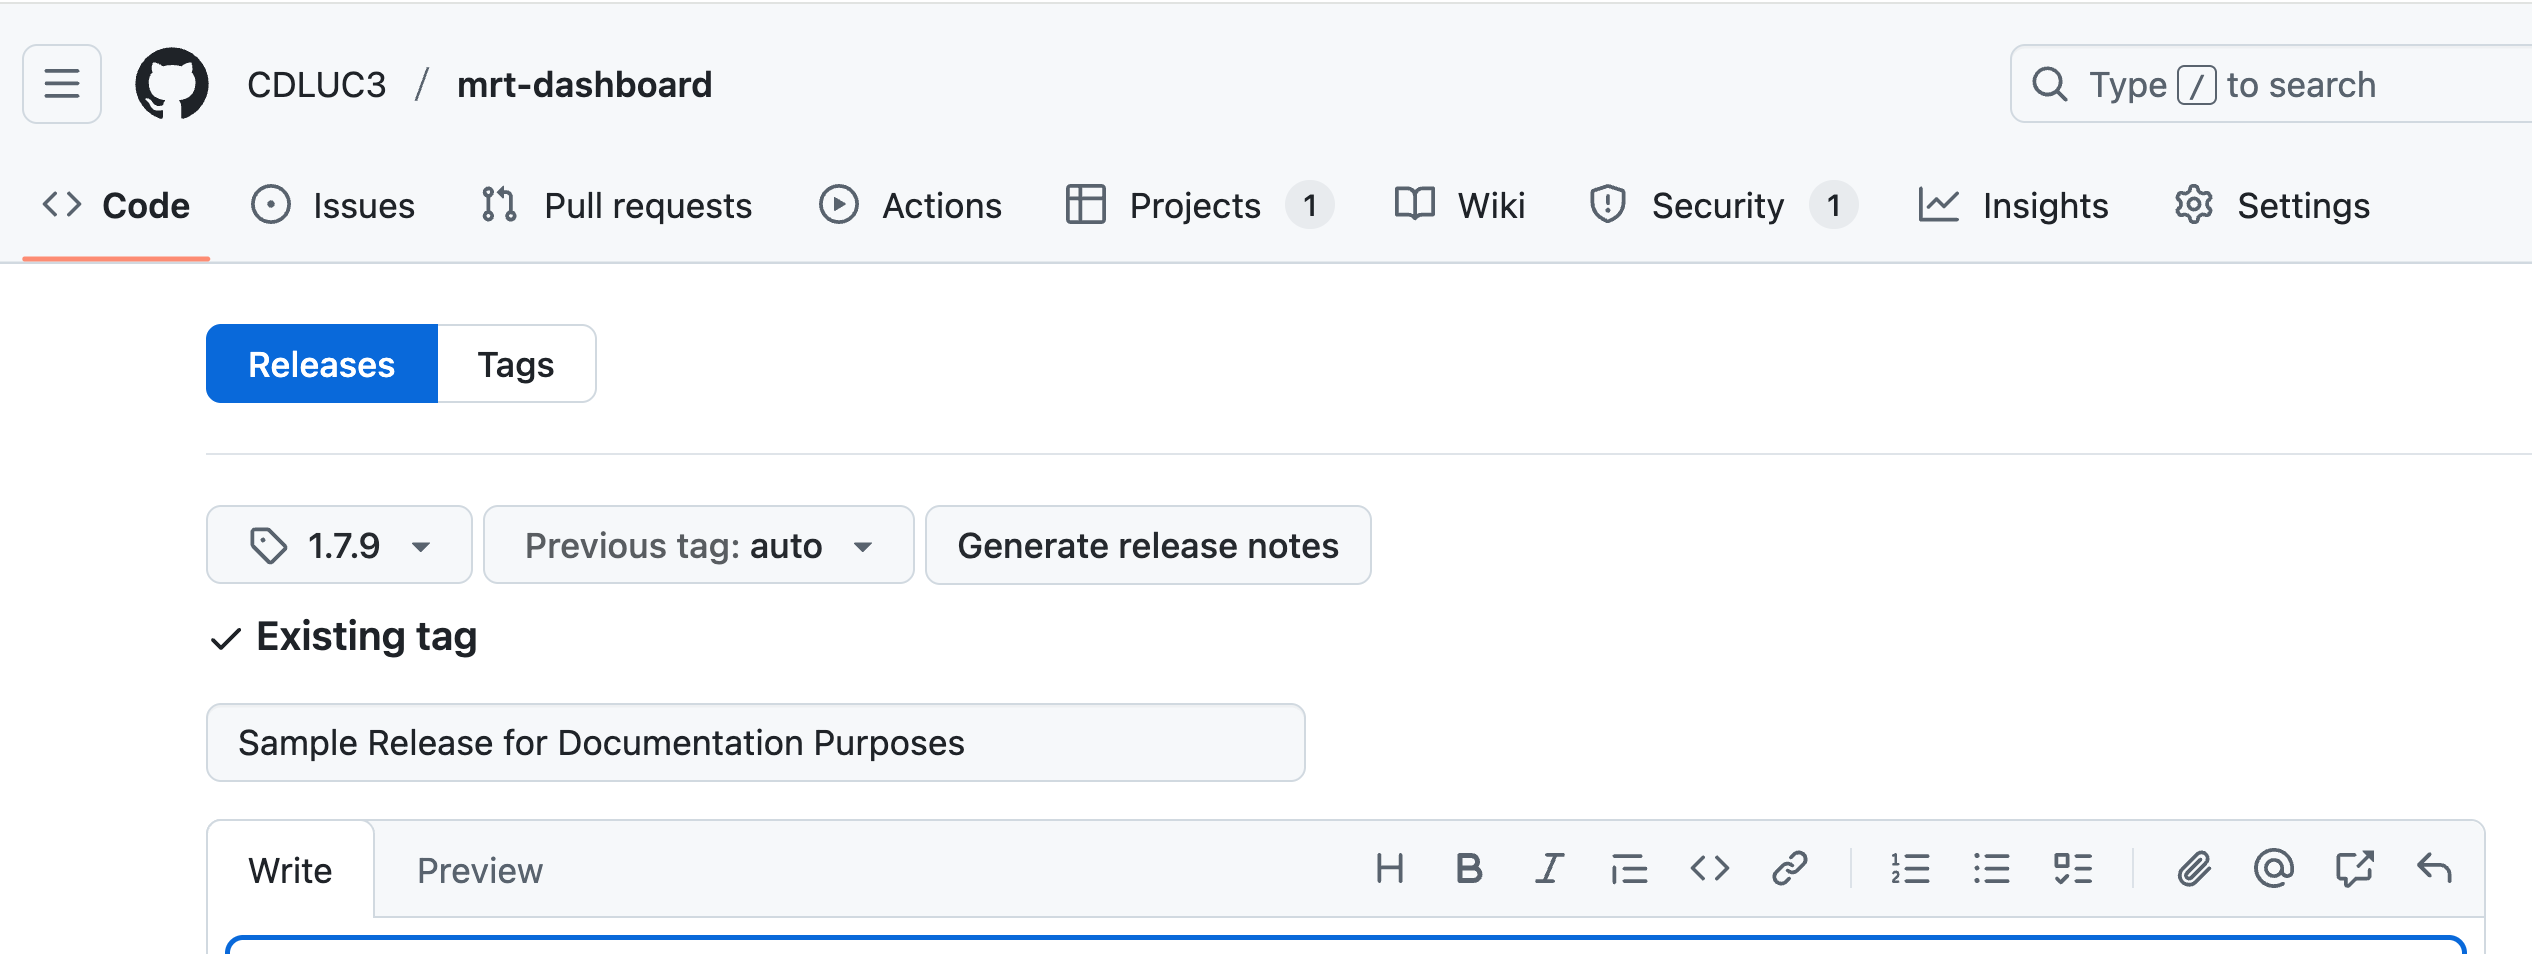Click the Actions play icon
The width and height of the screenshot is (2532, 954).
pyautogui.click(x=839, y=205)
